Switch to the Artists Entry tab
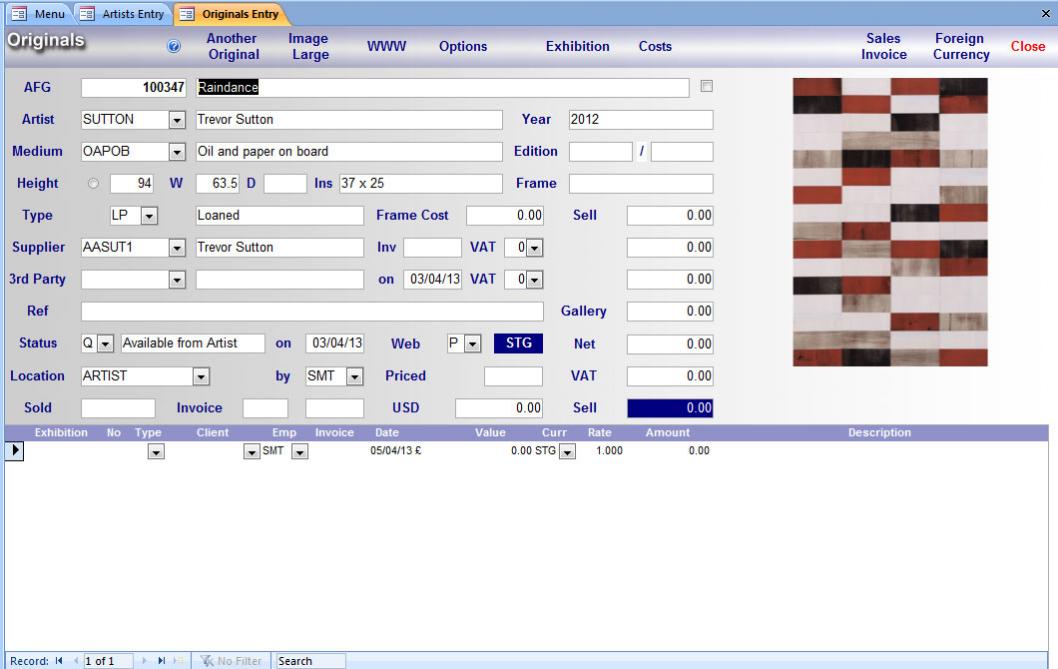This screenshot has height=669, width=1058. click(x=124, y=12)
